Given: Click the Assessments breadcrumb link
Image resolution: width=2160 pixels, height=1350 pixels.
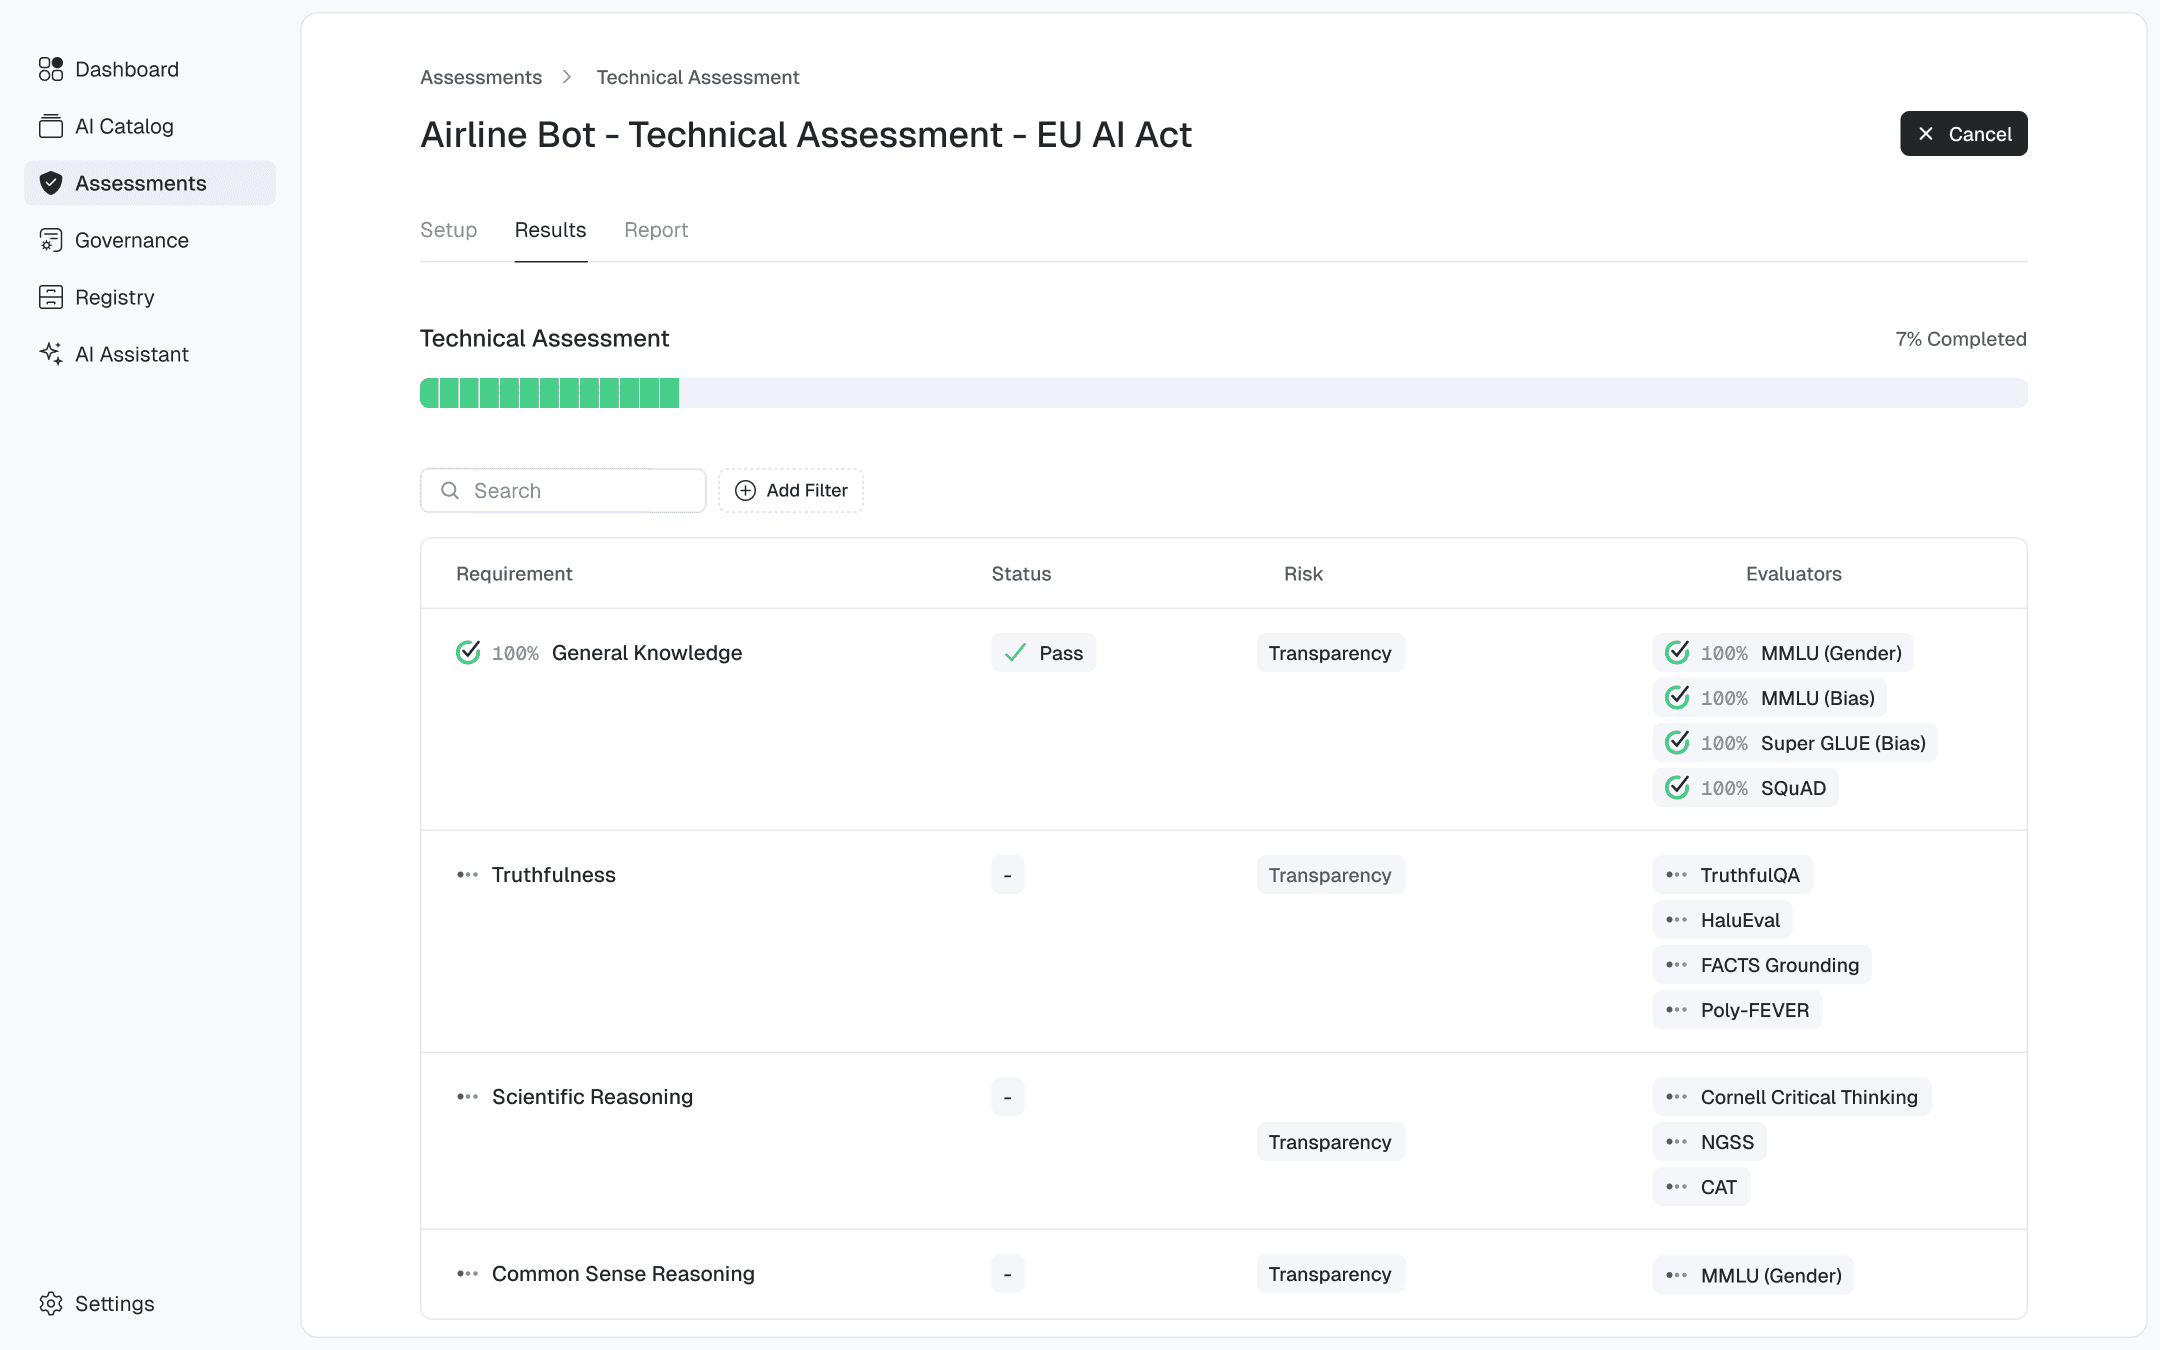Looking at the screenshot, I should pos(481,77).
